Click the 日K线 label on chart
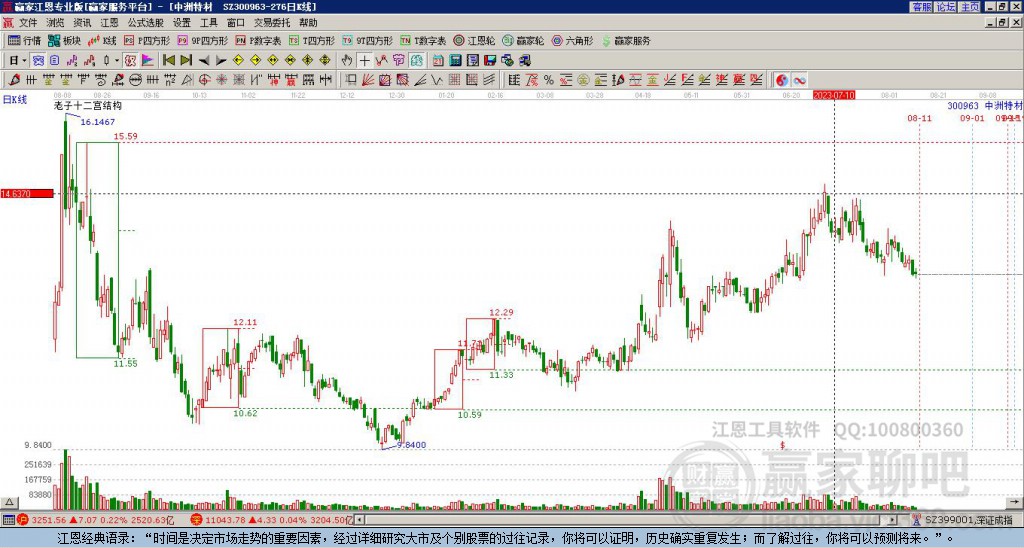The height and width of the screenshot is (548, 1024). 15,100
